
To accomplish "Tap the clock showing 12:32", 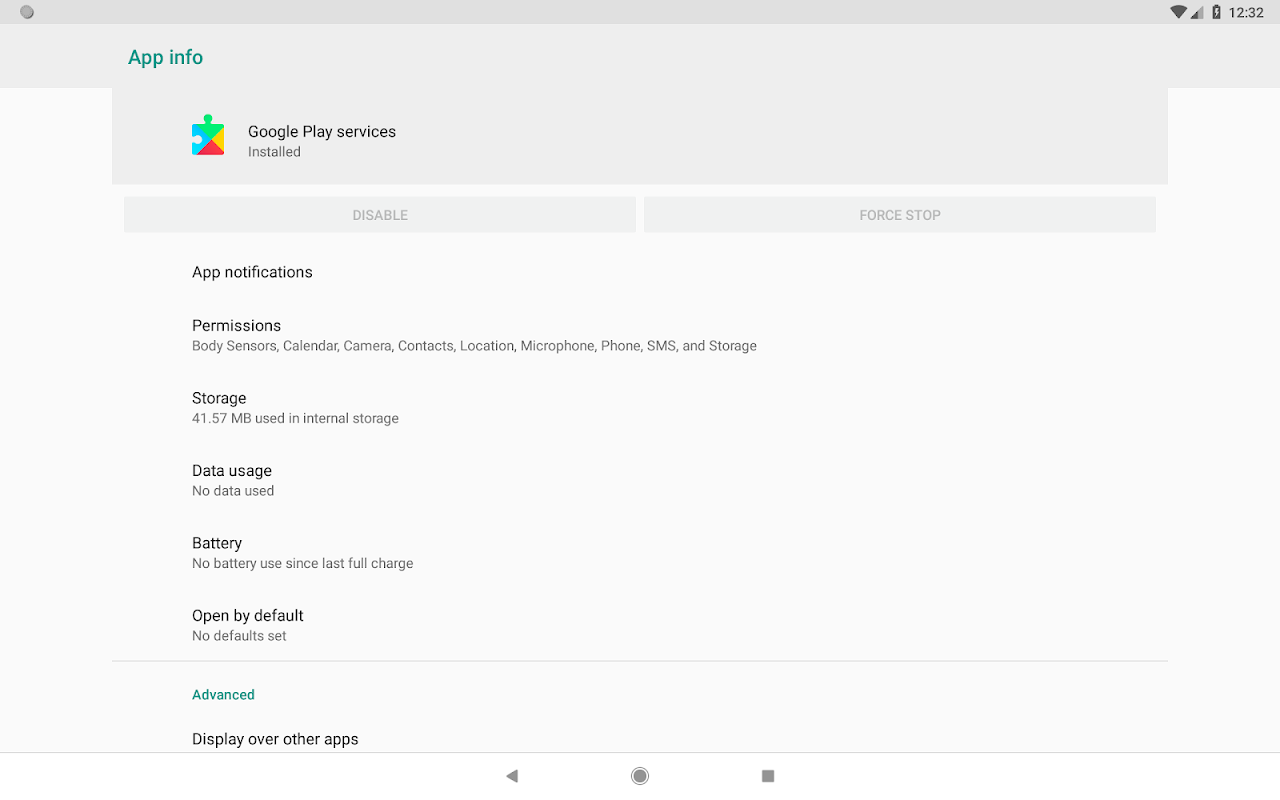I will [1246, 13].
